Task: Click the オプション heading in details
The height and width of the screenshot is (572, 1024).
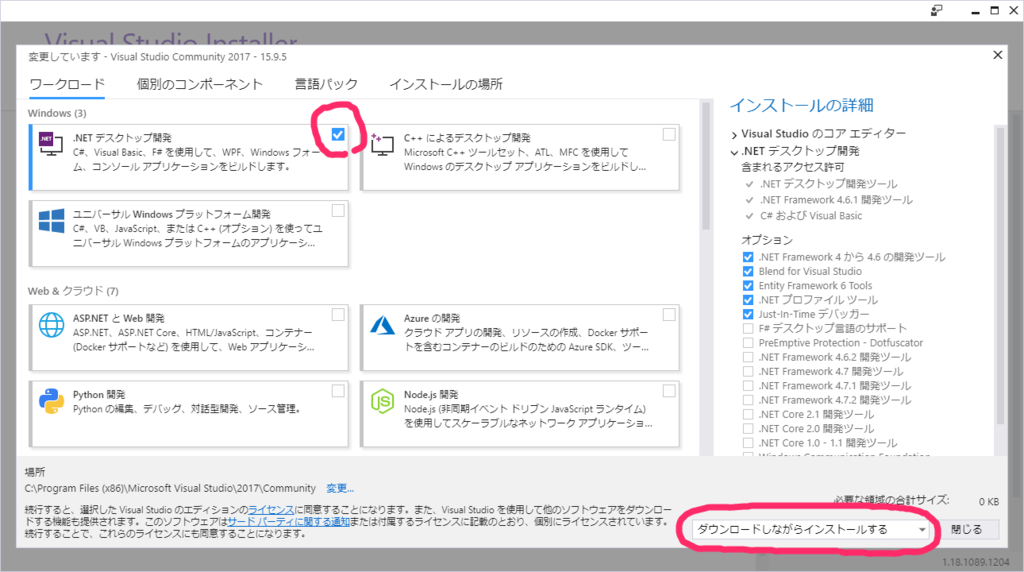Action: (767, 240)
